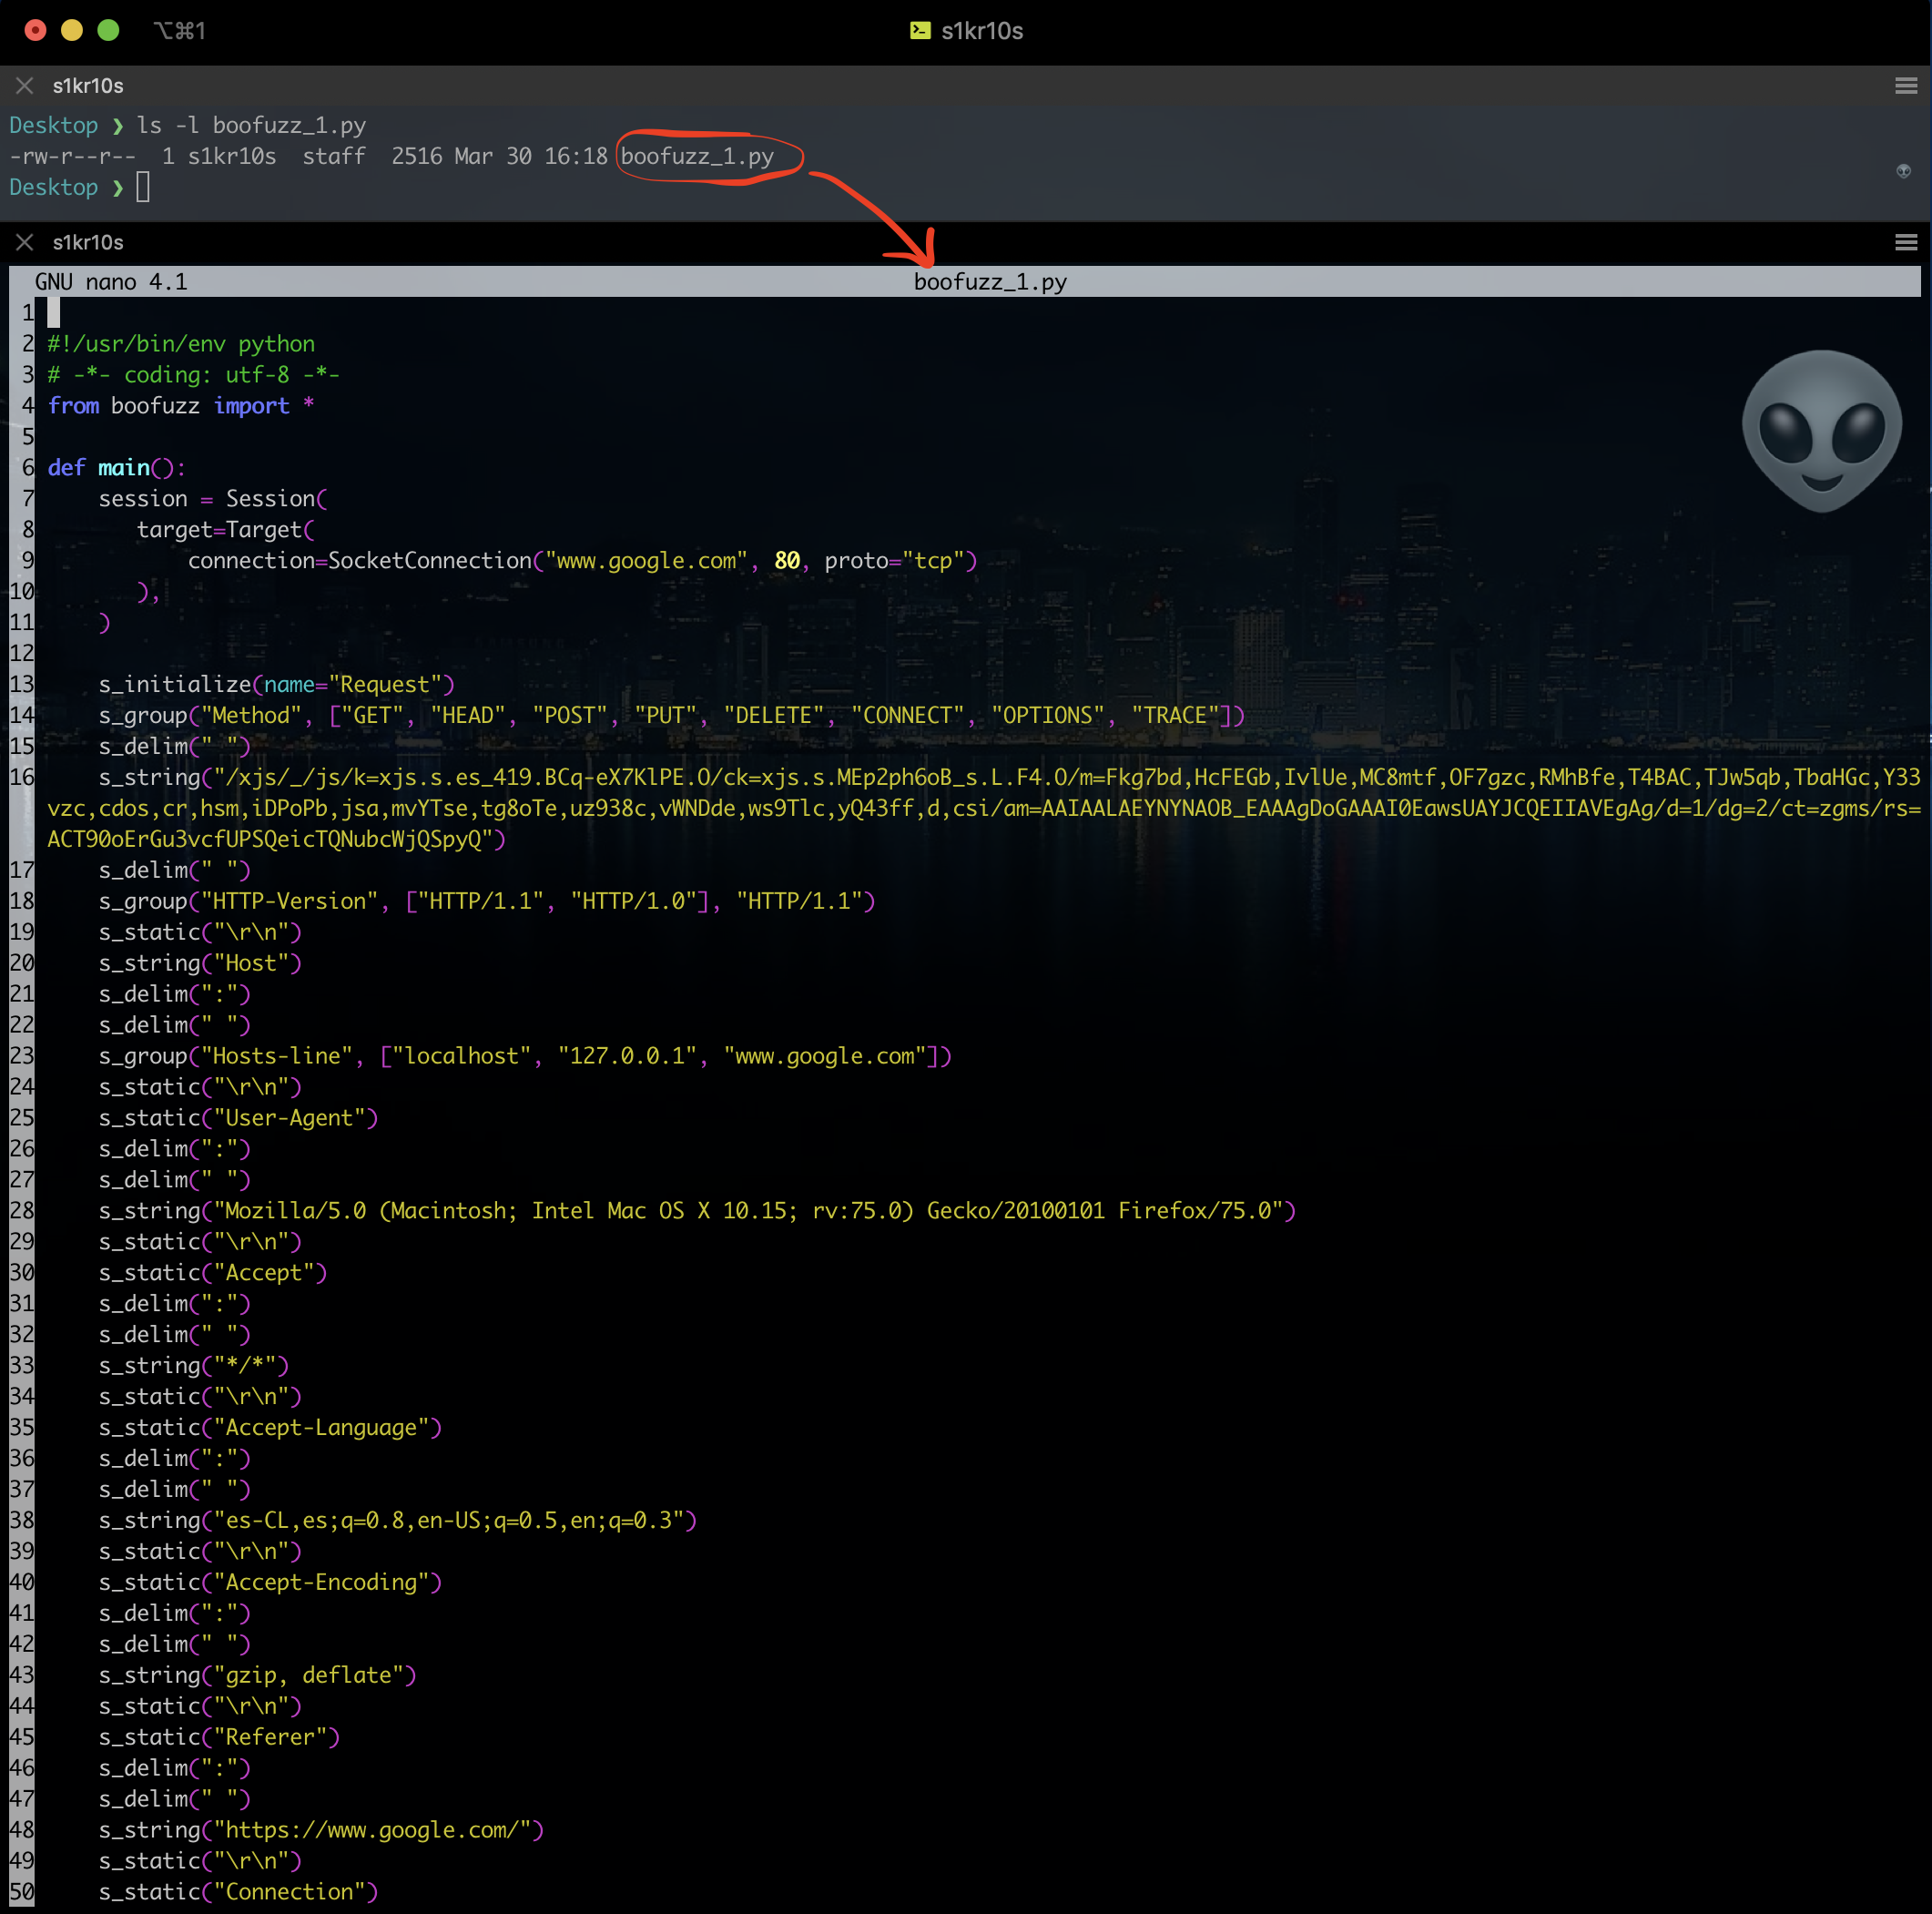Click the boofuzz_1.py title in the nano header
The width and height of the screenshot is (1932, 1914).
(x=990, y=282)
